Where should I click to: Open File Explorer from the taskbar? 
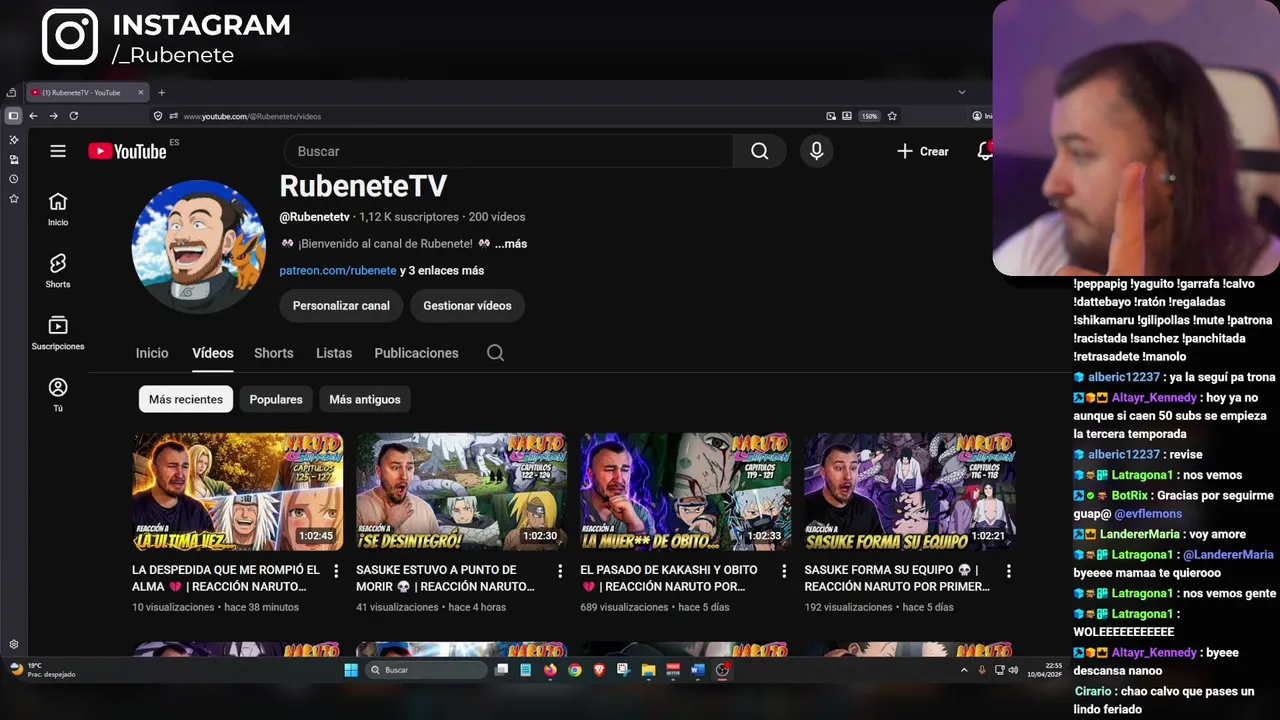tap(648, 670)
